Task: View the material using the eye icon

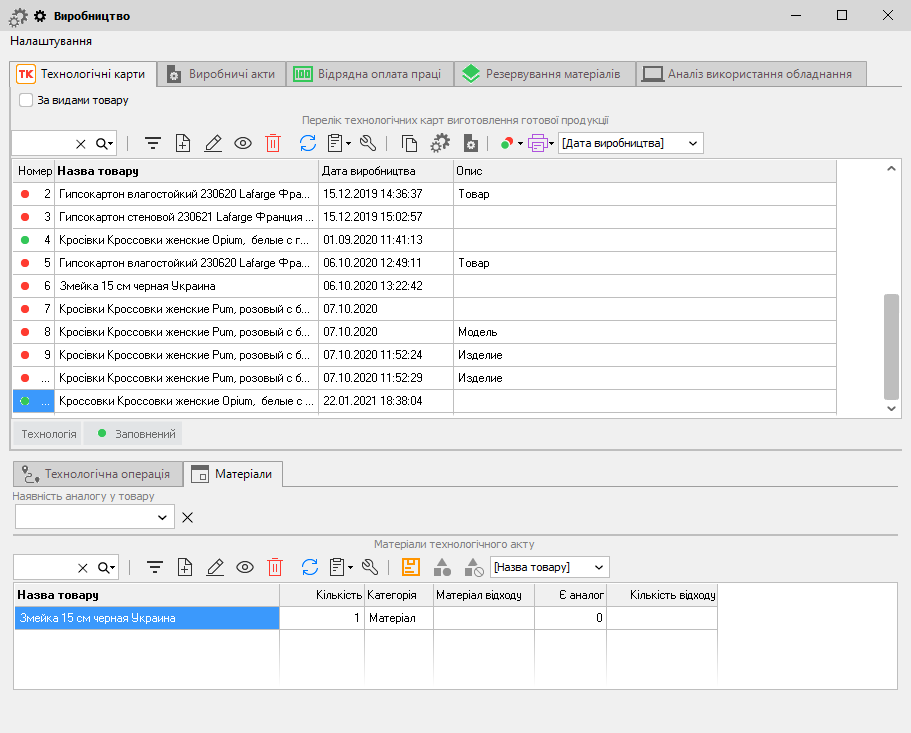Action: coord(243,567)
